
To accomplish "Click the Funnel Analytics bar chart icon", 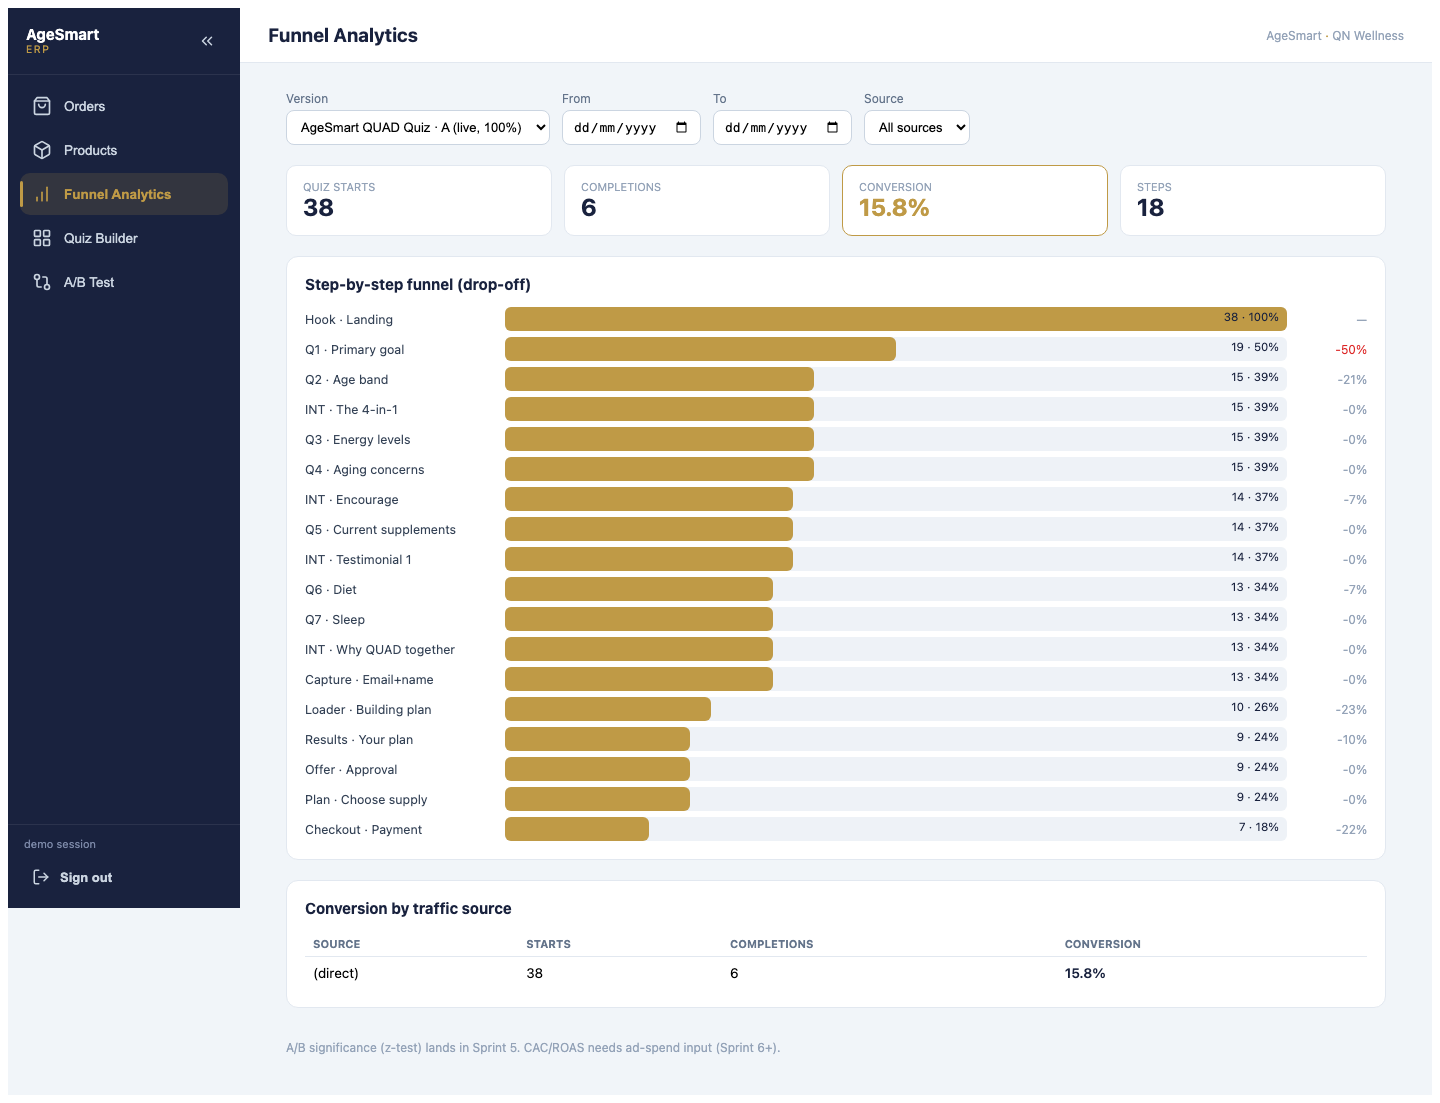I will click(x=42, y=194).
